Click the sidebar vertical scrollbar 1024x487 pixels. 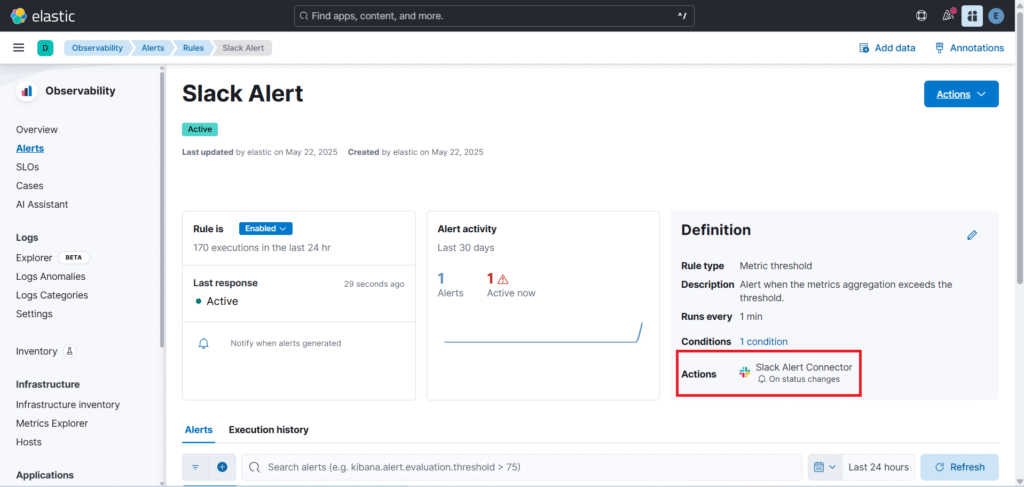[162, 209]
